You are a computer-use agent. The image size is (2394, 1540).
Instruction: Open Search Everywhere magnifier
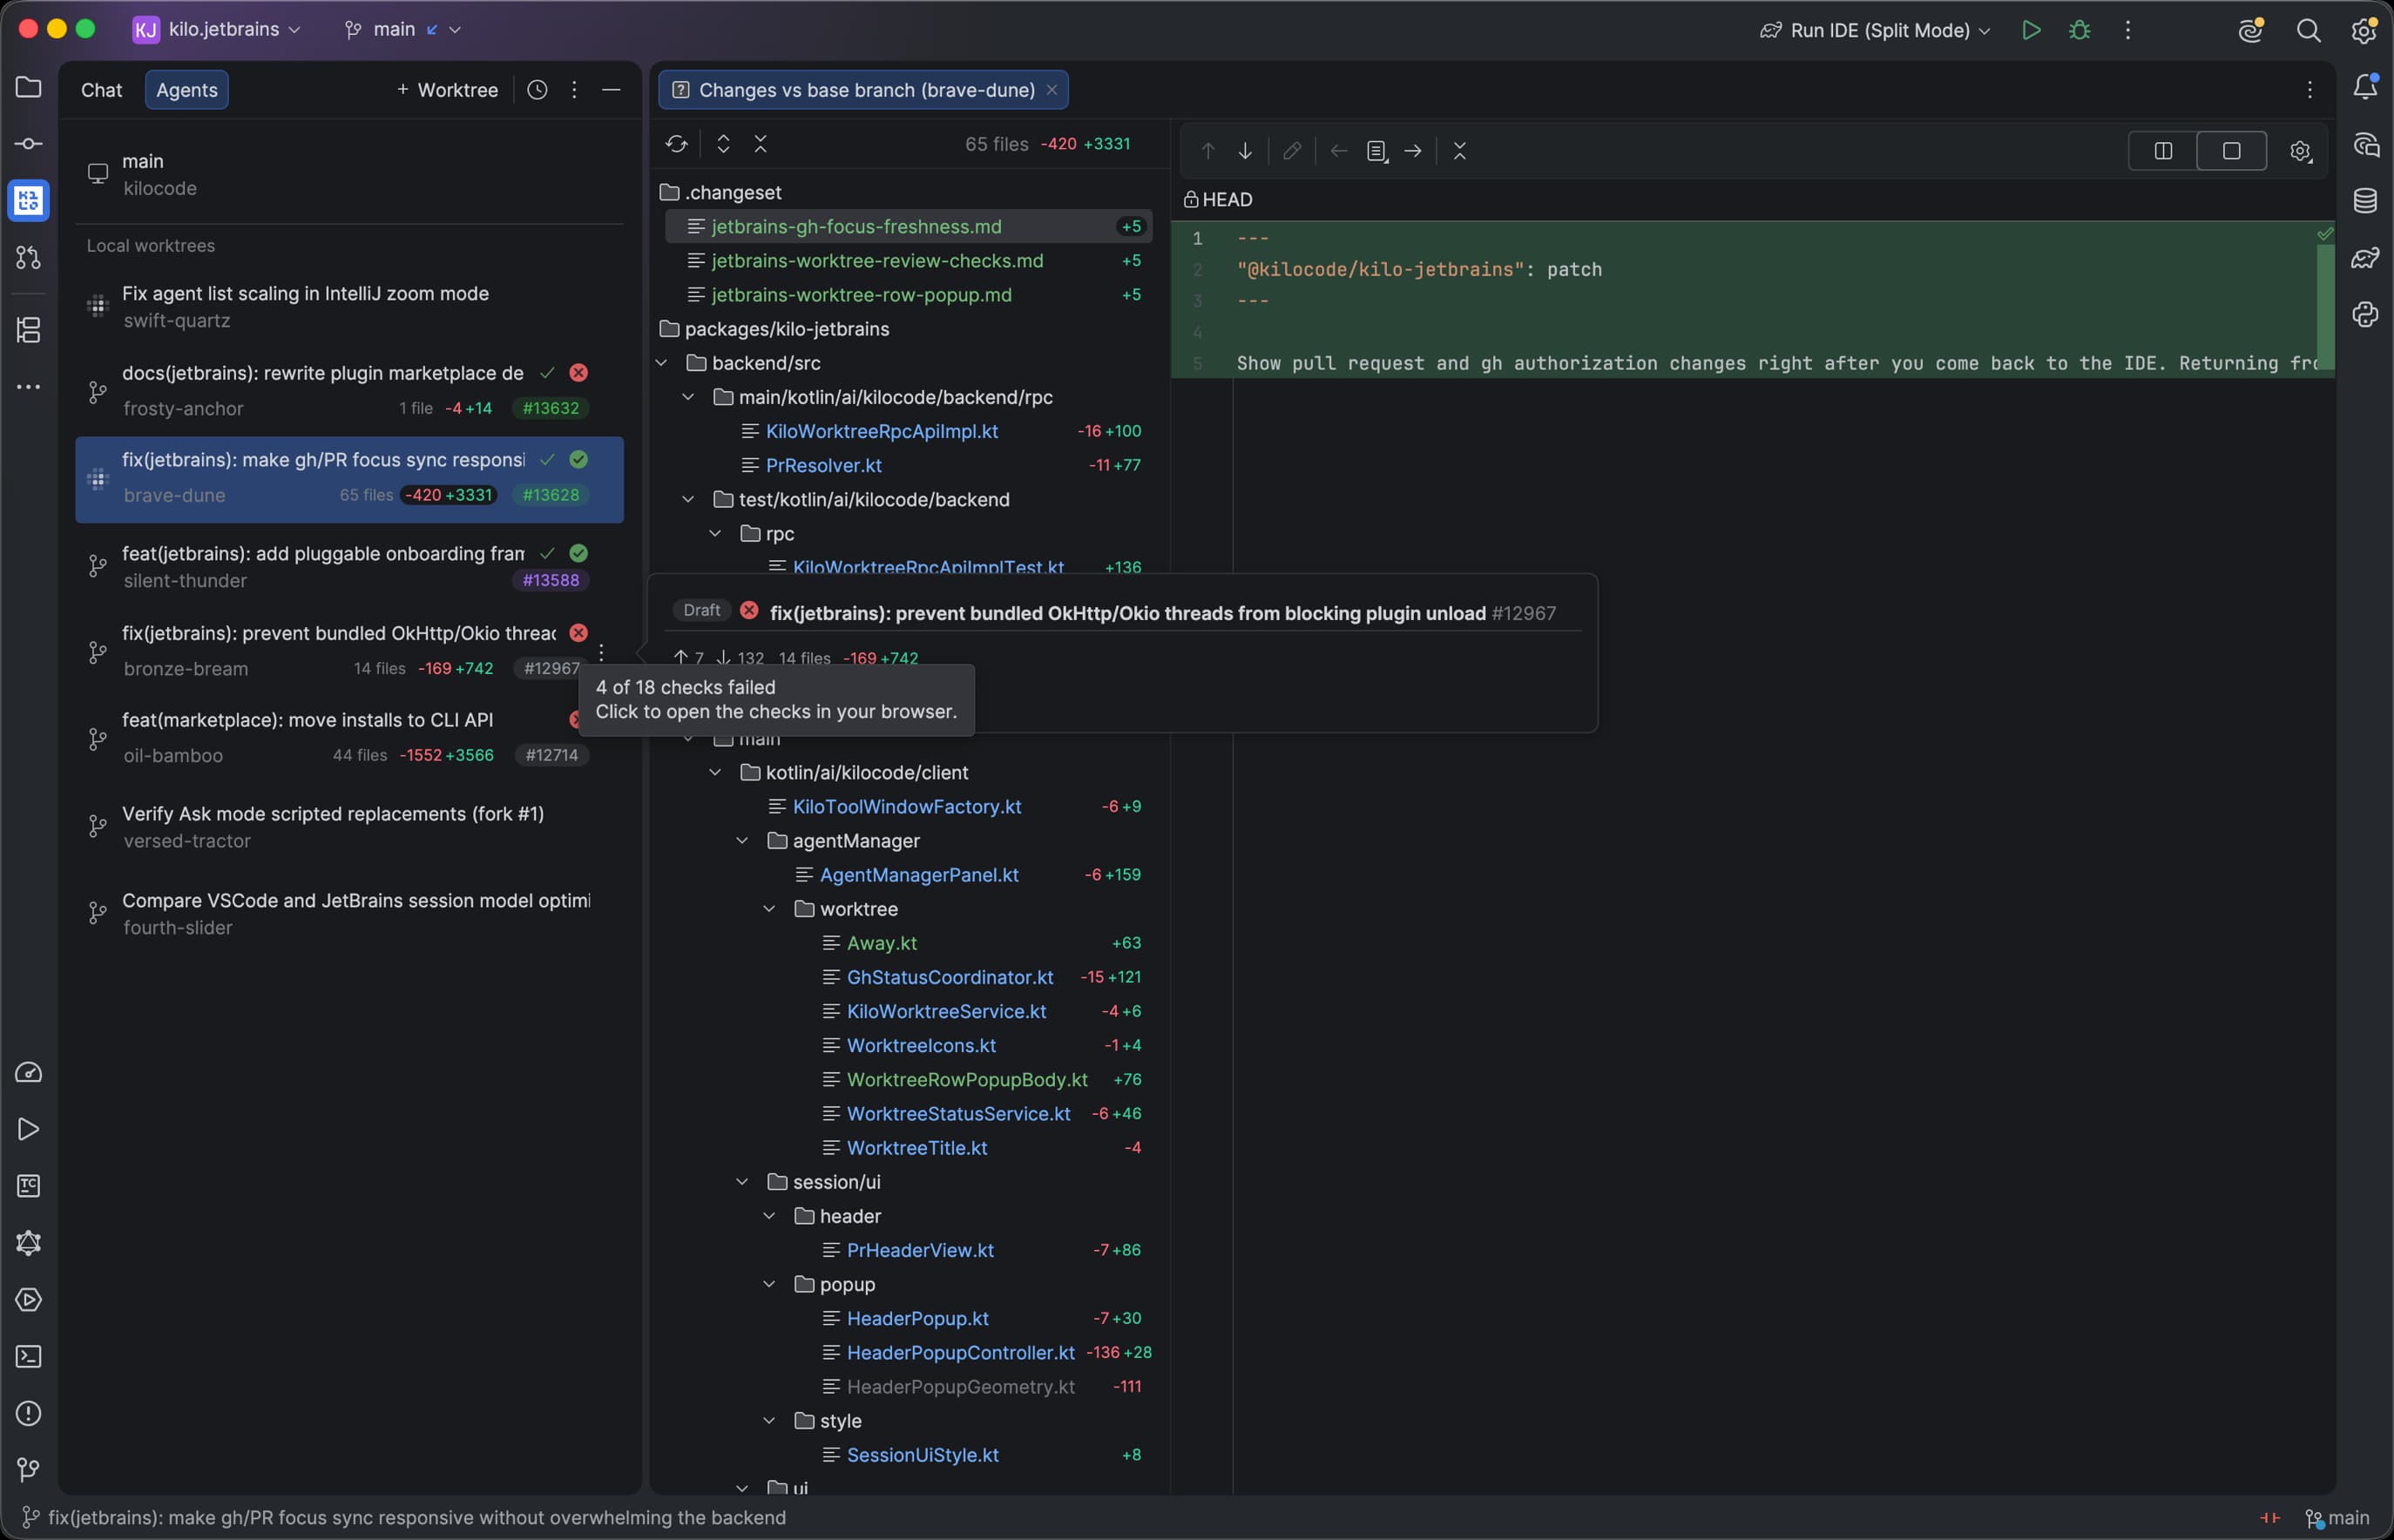coord(2308,30)
